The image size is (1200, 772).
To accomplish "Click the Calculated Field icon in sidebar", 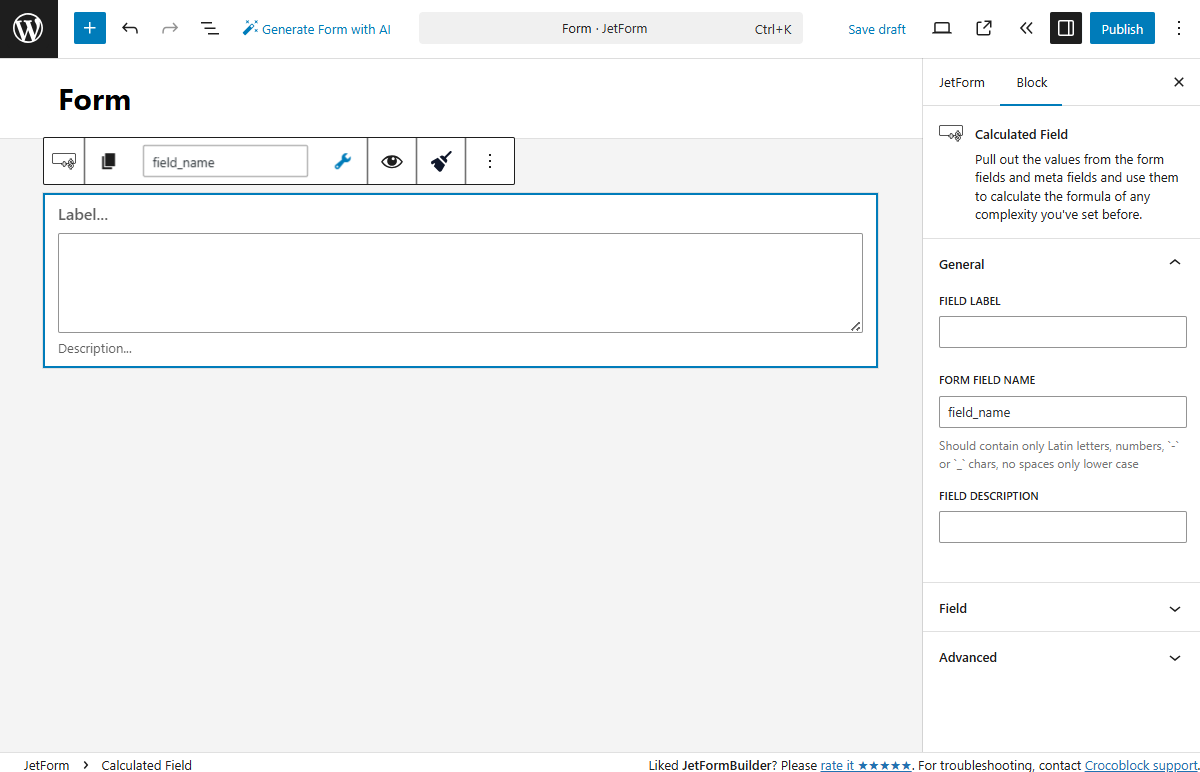I will click(951, 133).
